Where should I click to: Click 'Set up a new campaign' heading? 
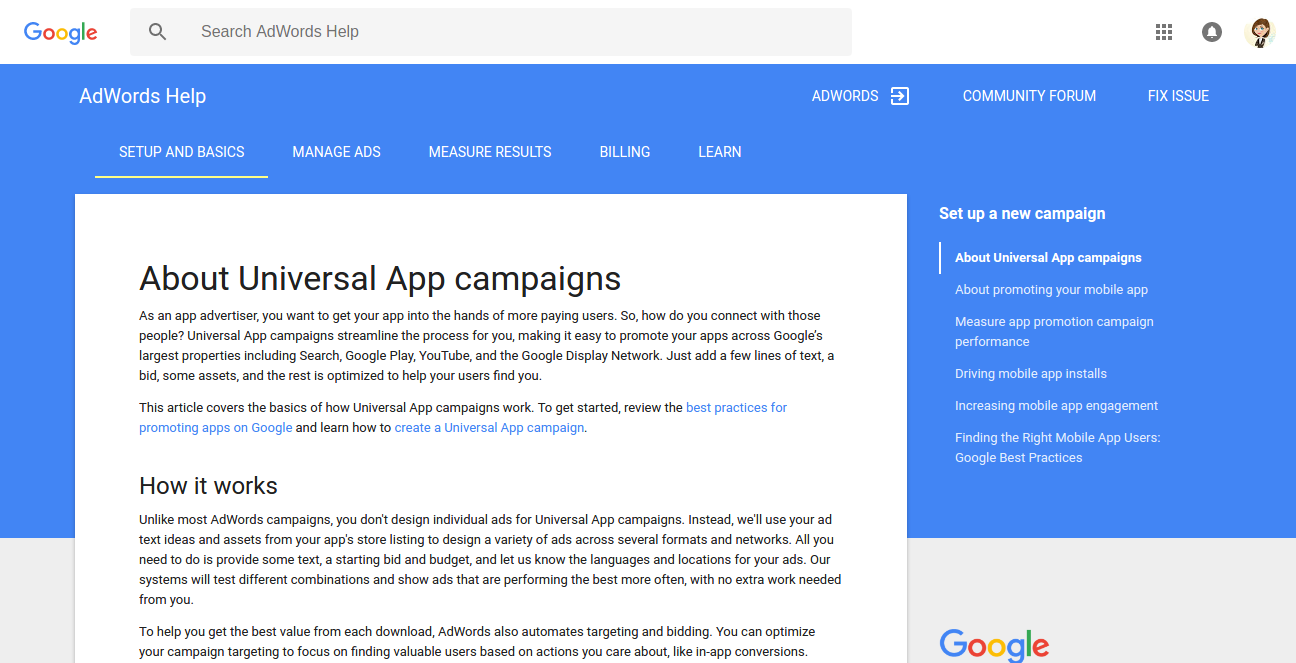[1022, 213]
